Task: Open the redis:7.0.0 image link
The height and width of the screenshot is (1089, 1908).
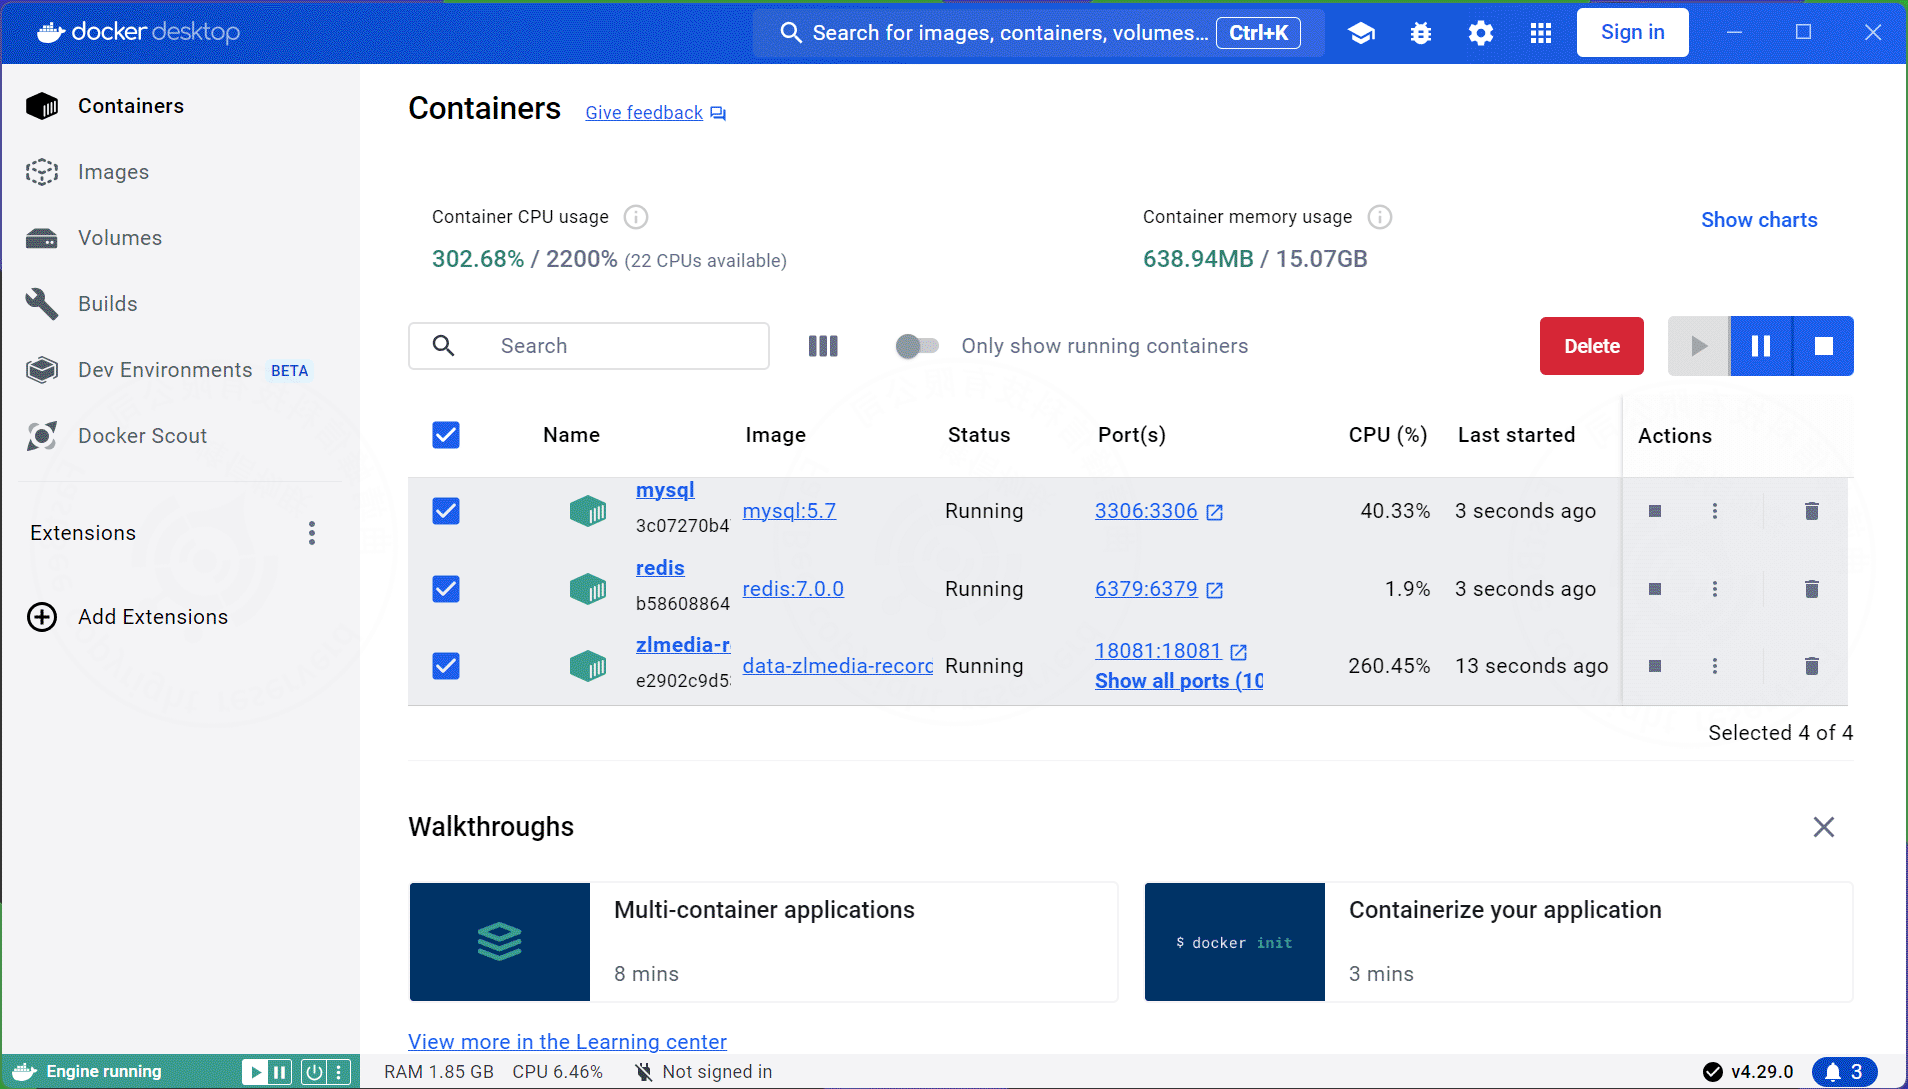Action: pos(793,589)
